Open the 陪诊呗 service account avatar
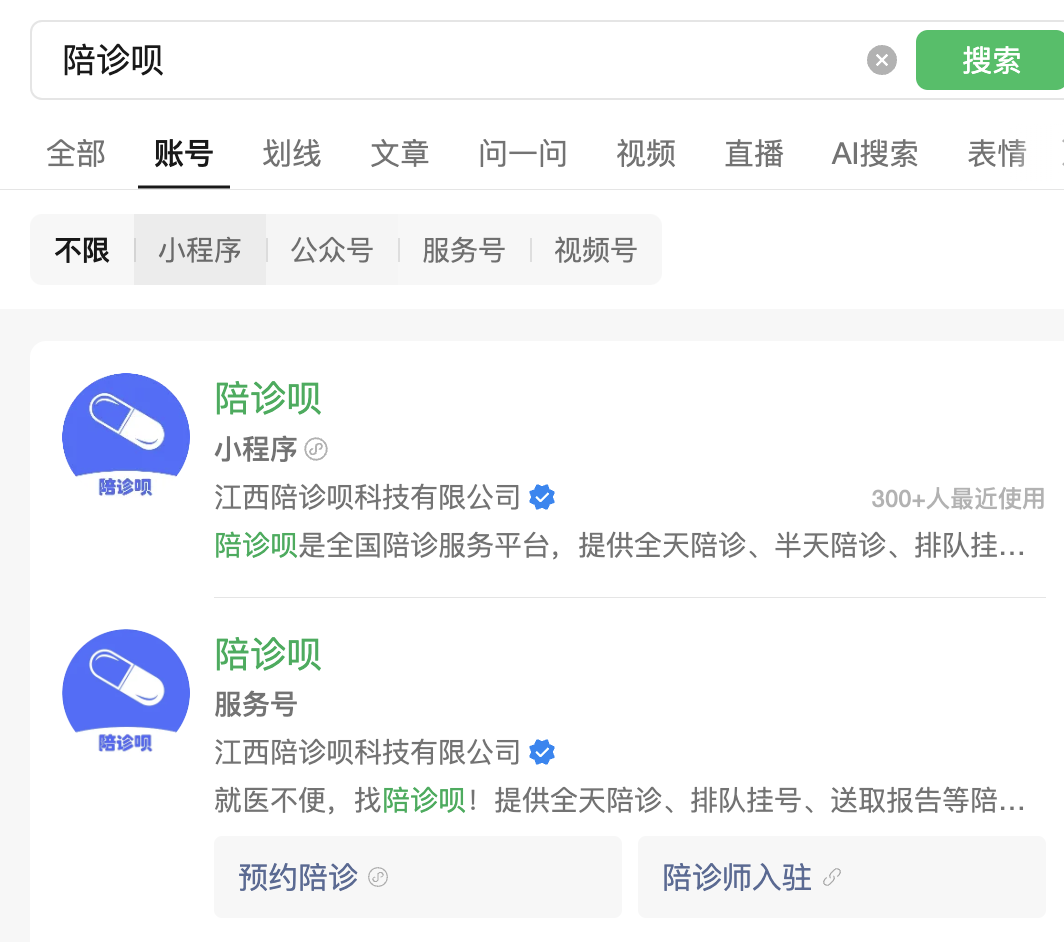This screenshot has width=1064, height=942. (126, 692)
